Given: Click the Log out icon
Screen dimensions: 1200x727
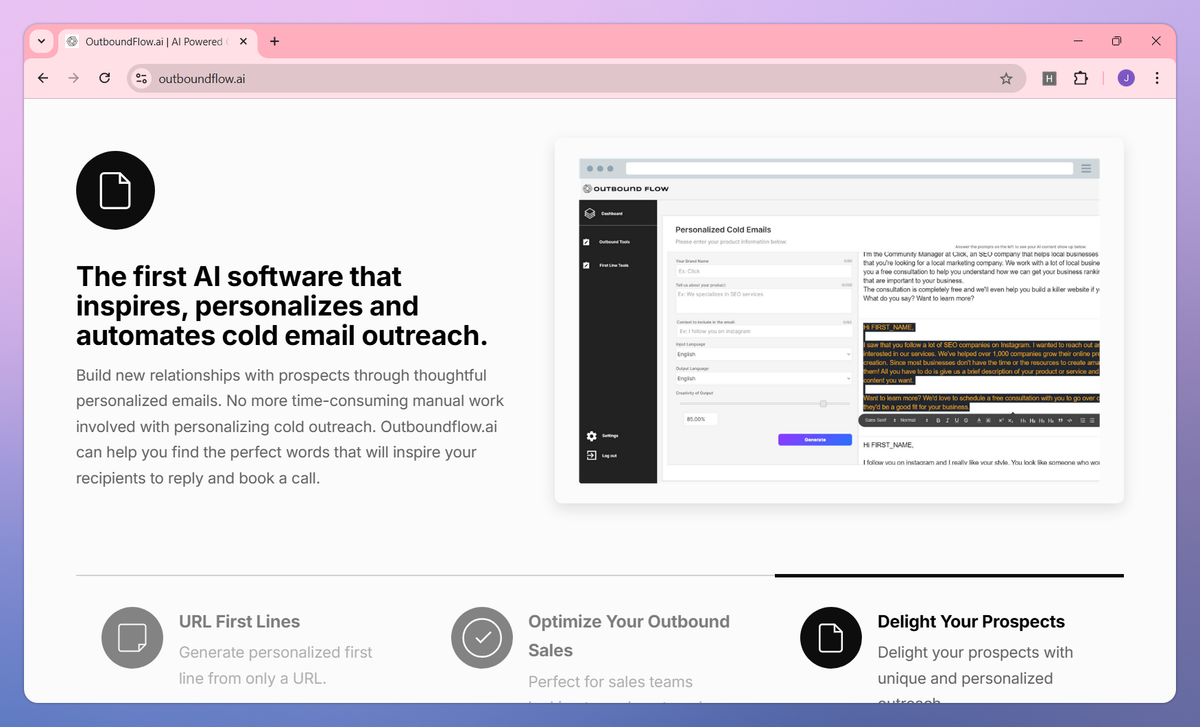Looking at the screenshot, I should pyautogui.click(x=592, y=455).
